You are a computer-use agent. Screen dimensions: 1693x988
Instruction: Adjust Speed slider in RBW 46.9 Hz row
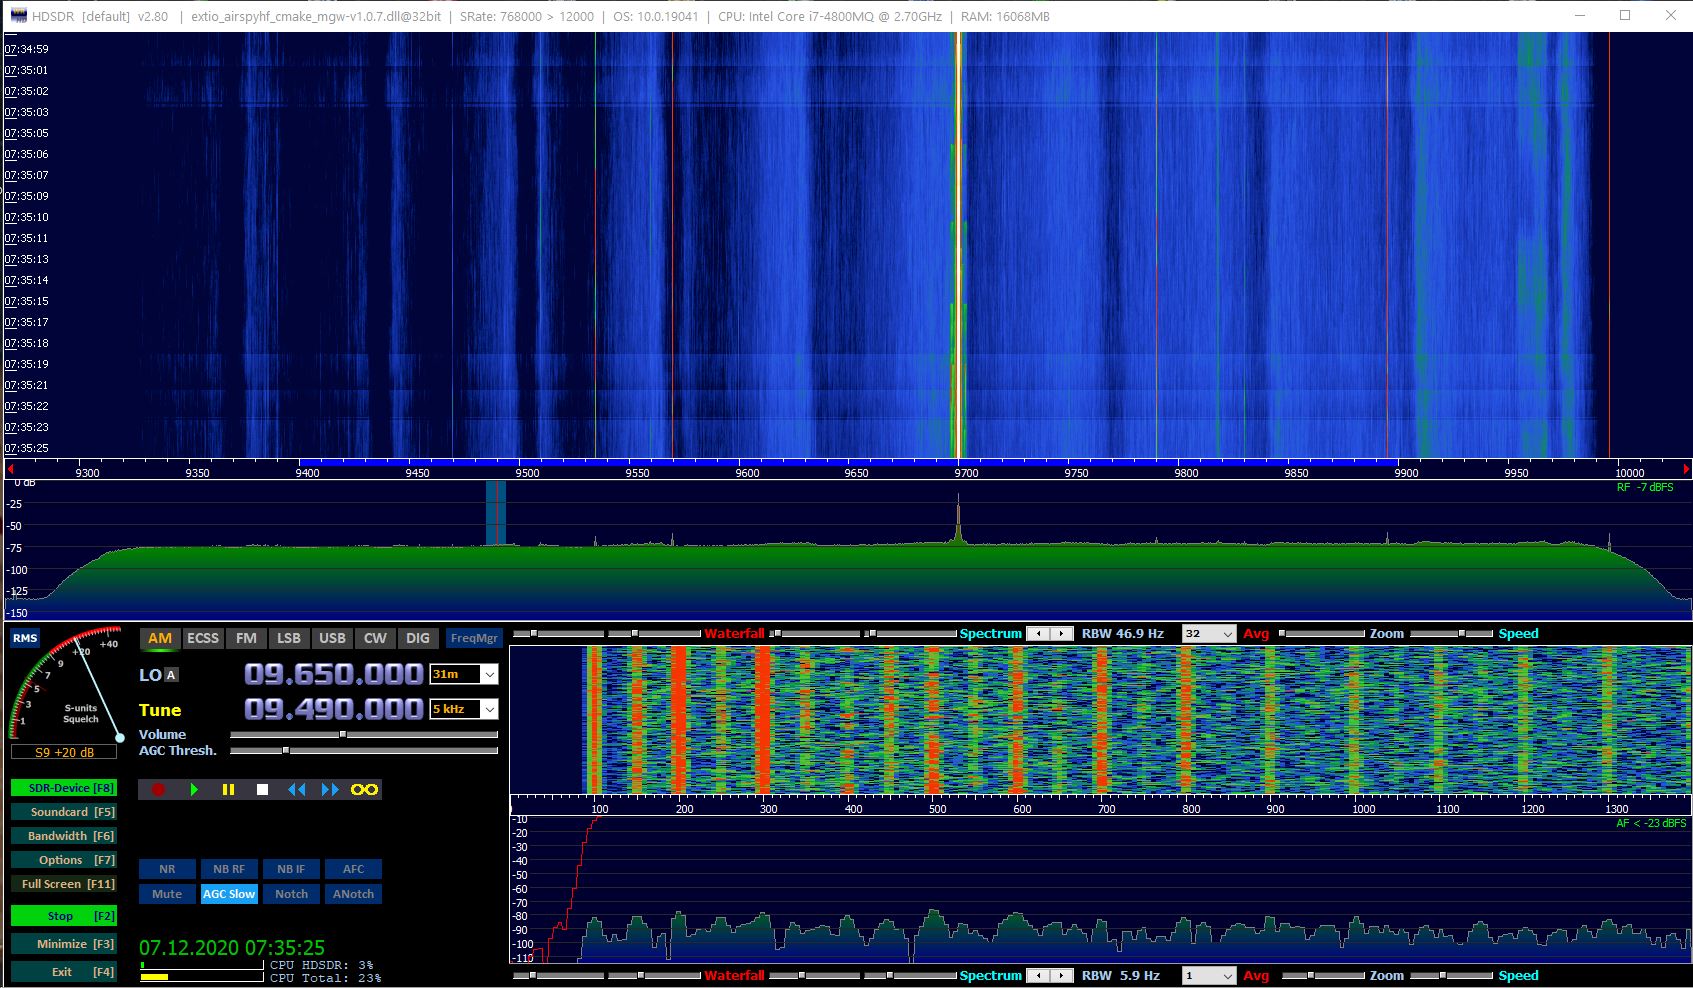(x=1450, y=633)
